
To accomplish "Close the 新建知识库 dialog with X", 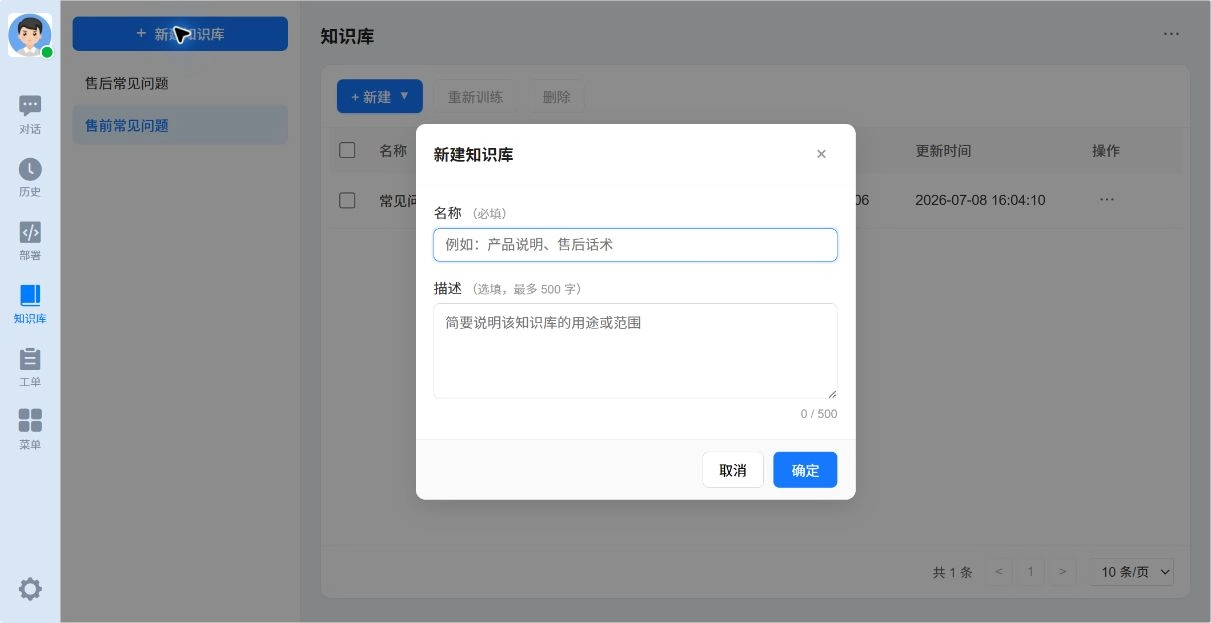I will (821, 154).
